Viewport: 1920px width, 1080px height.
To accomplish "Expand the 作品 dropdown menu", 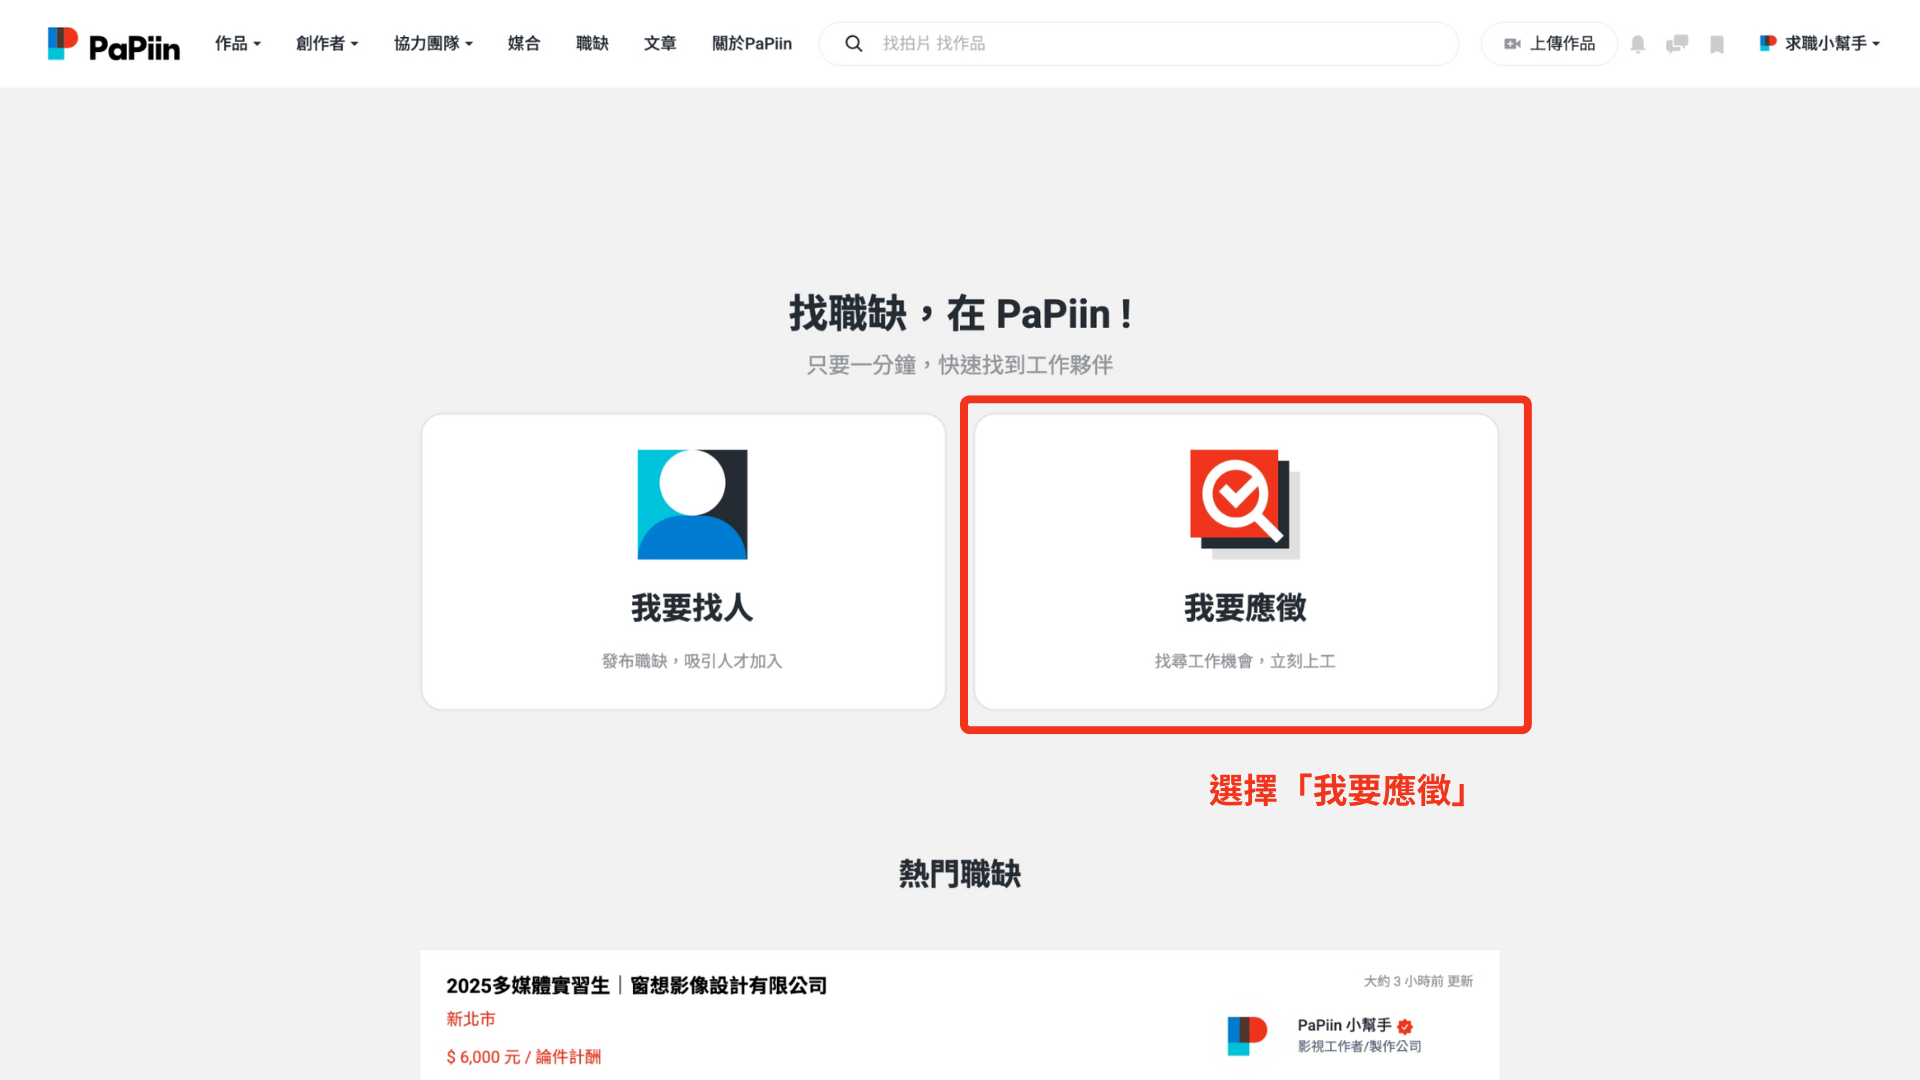I will pos(238,44).
